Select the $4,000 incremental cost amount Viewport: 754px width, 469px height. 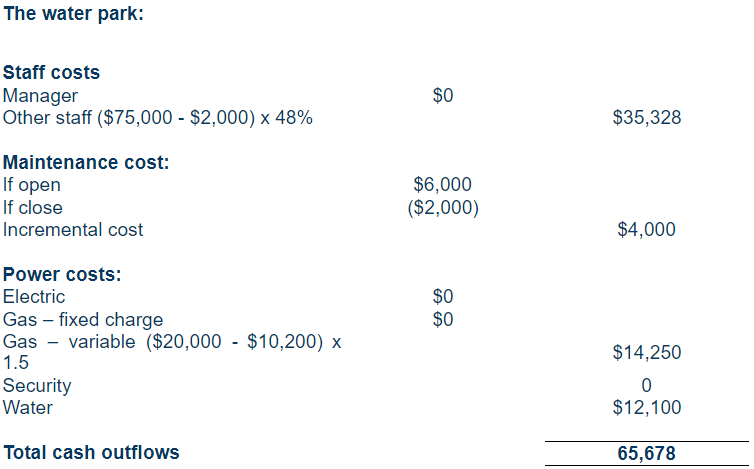click(x=646, y=229)
